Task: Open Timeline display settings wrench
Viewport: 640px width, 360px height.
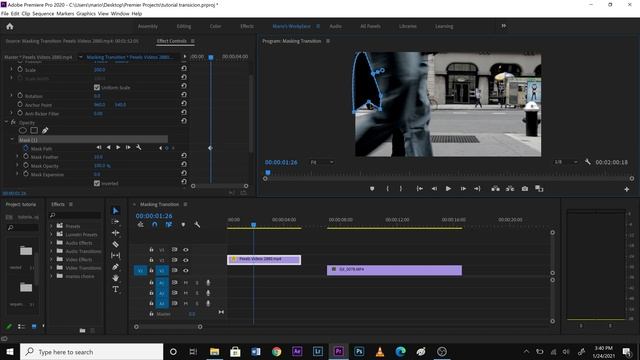Action: (x=197, y=224)
